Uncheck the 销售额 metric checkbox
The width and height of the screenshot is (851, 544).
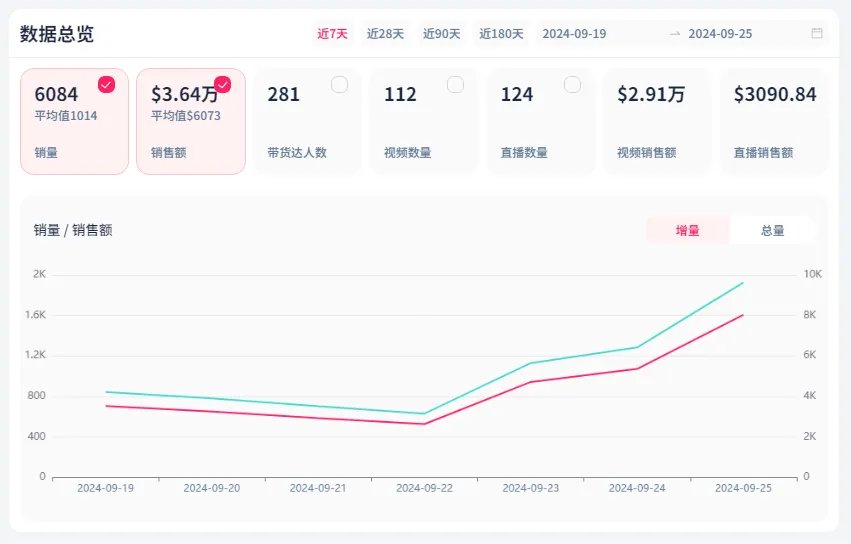tap(223, 85)
